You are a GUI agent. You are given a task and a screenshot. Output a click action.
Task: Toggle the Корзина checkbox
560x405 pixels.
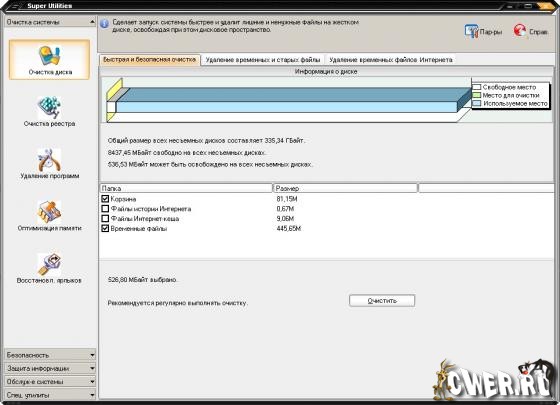pyautogui.click(x=105, y=199)
